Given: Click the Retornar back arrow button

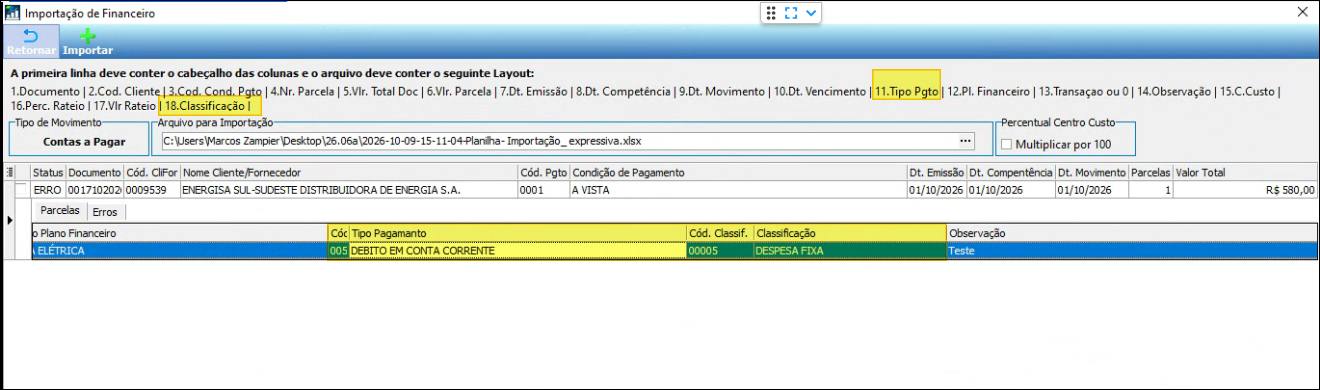Looking at the screenshot, I should (30, 42).
